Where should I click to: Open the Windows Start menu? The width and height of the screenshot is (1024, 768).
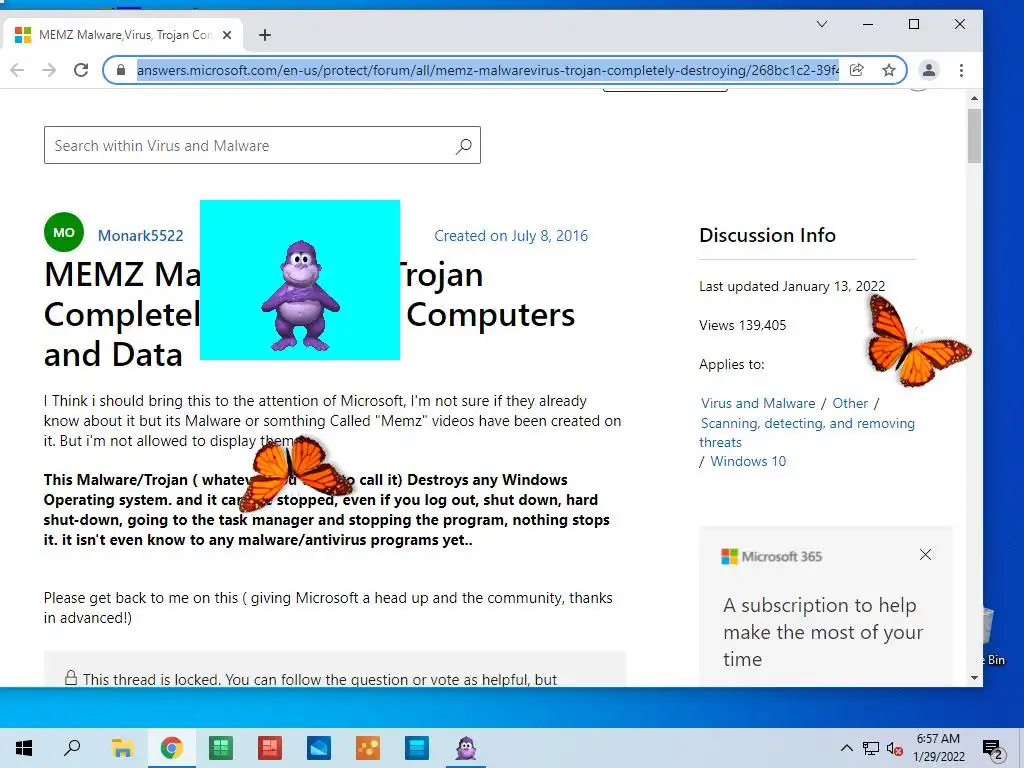pyautogui.click(x=24, y=748)
